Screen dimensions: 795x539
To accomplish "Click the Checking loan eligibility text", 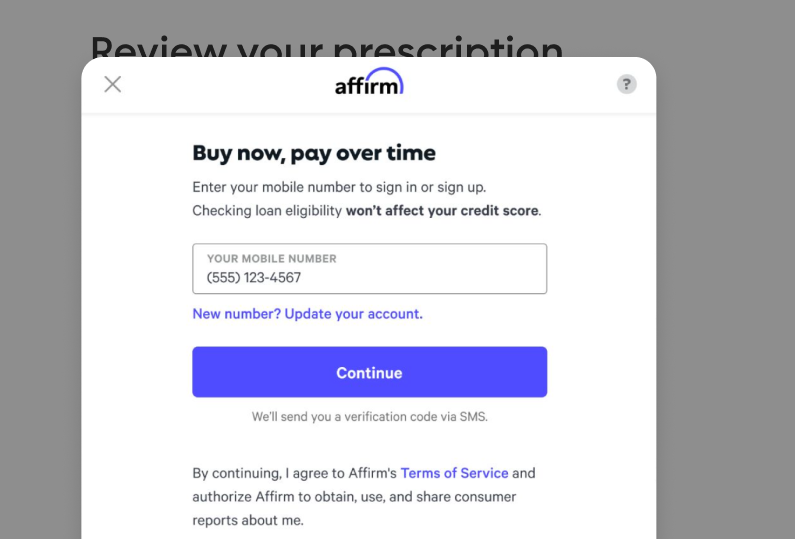I will (x=267, y=210).
